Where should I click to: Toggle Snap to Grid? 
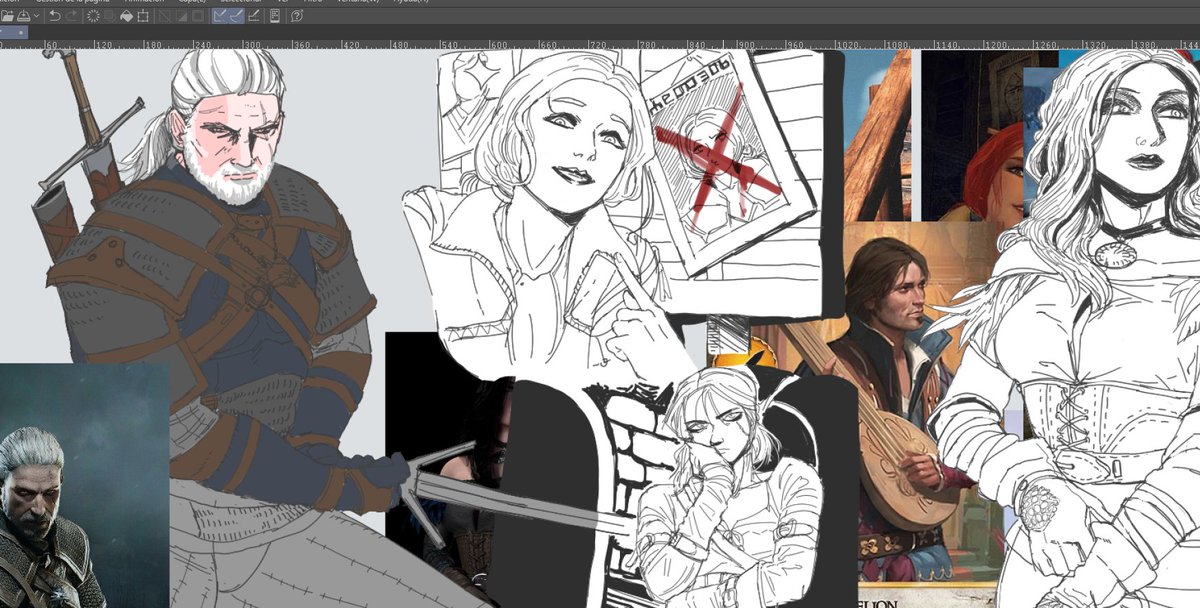click(x=254, y=16)
